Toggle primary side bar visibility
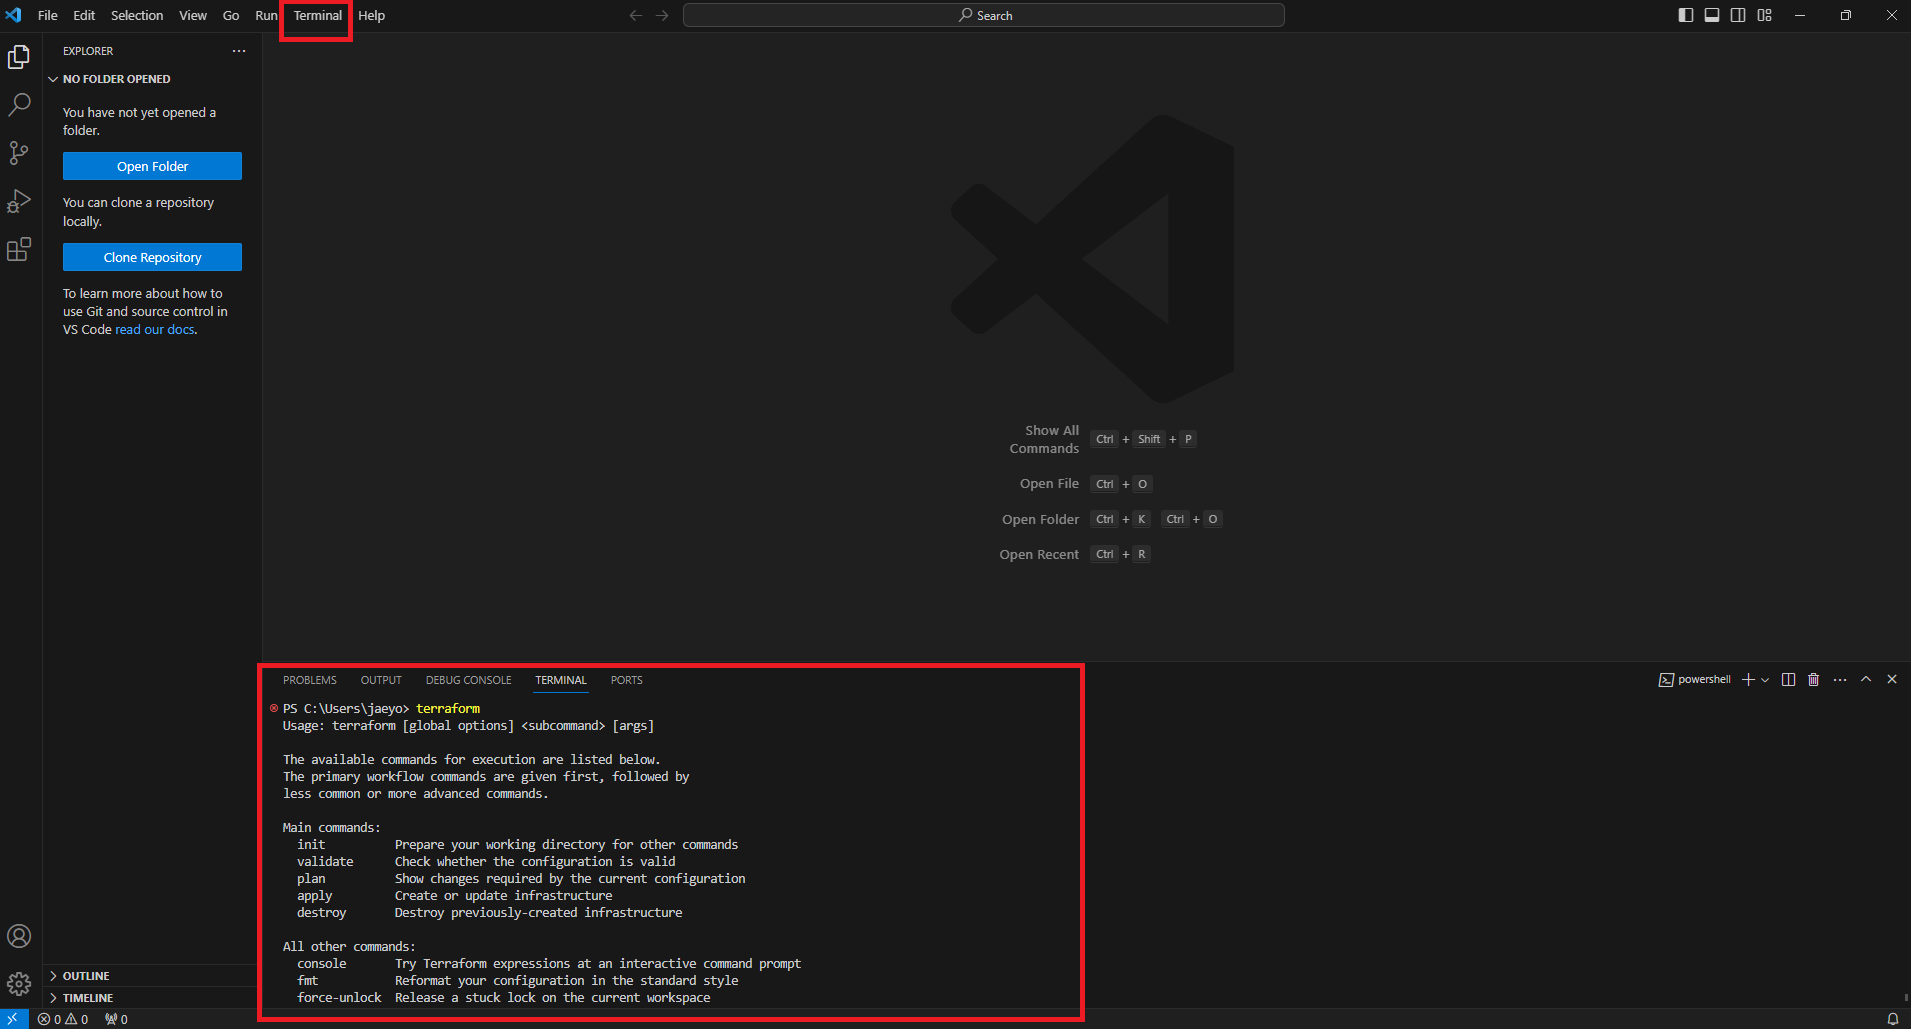 point(1686,15)
